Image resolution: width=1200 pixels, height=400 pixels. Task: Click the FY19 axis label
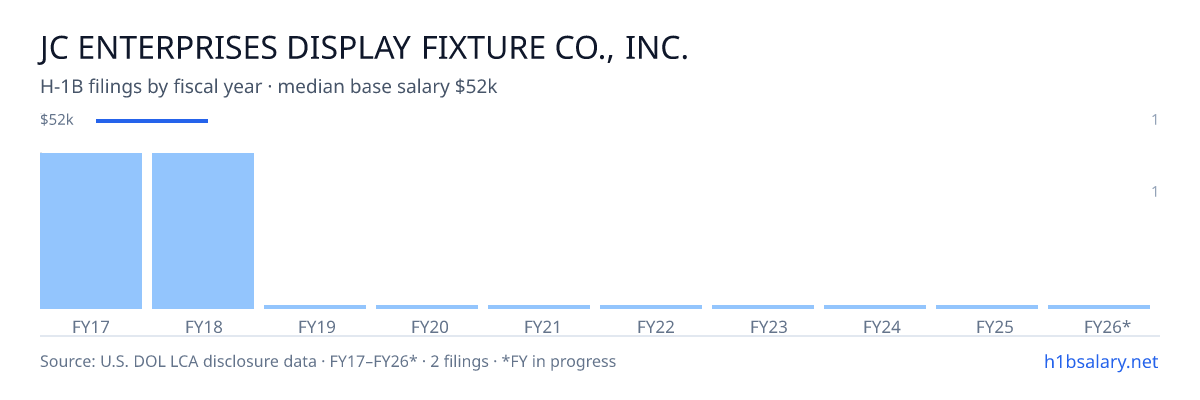point(316,326)
